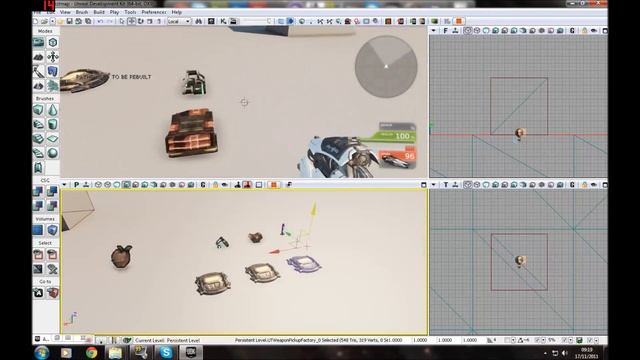The height and width of the screenshot is (360, 640).
Task: Click the Build Lighting toolbar icon
Action: tap(401, 21)
